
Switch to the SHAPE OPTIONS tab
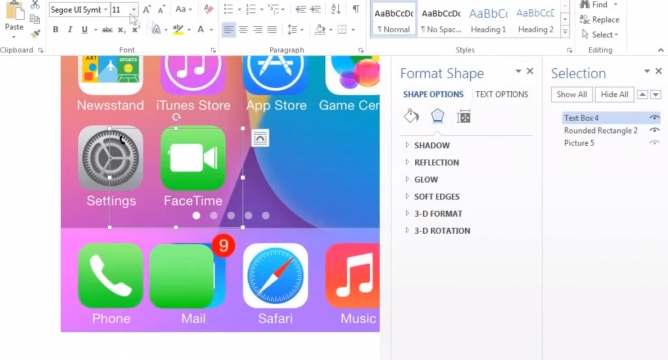(x=433, y=94)
